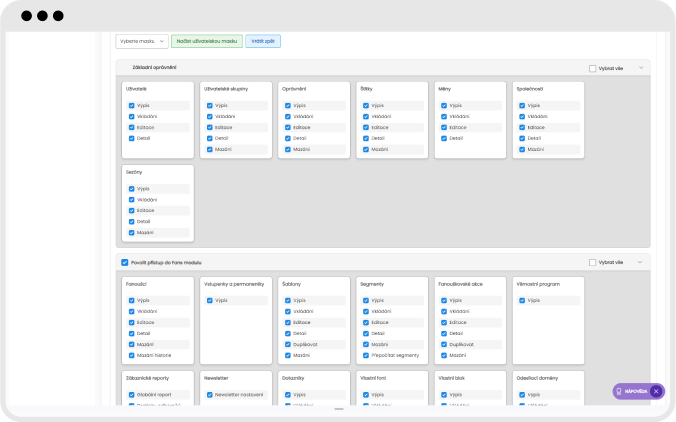Uncheck Výpis in Sezóny card
Screen dimensions: 676x422
[x=131, y=189]
